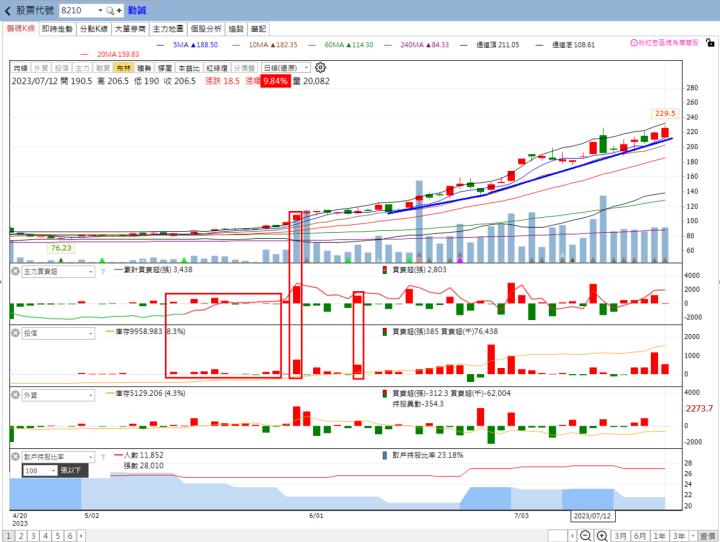Image resolution: width=720 pixels, height=542 pixels.
Task: Select page 5 at bottom left
Action: [x=58, y=536]
